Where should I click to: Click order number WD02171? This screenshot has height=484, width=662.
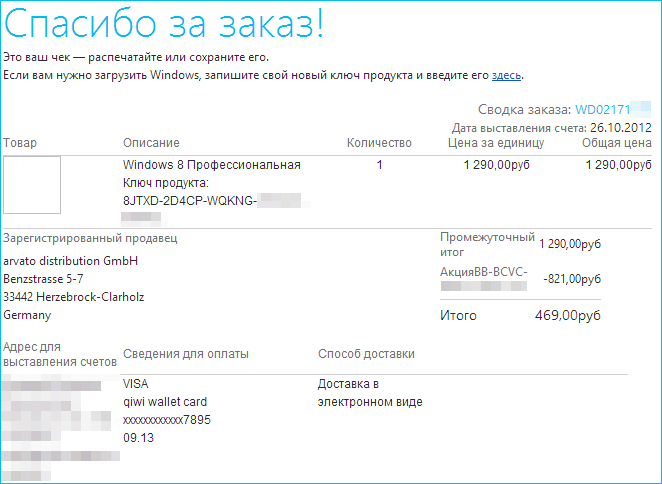click(x=602, y=110)
